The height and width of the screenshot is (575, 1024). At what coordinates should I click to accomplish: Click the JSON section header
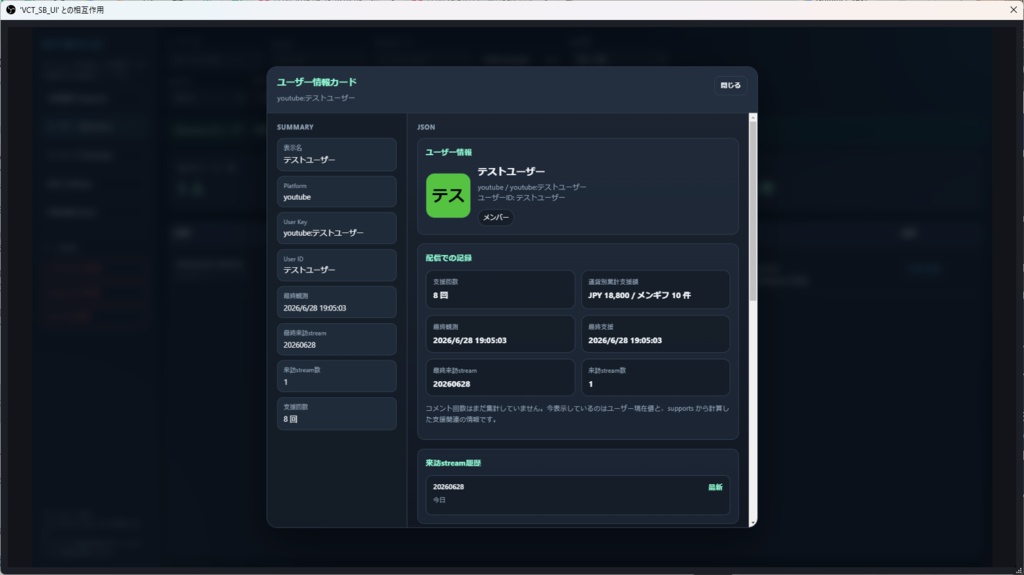(426, 127)
